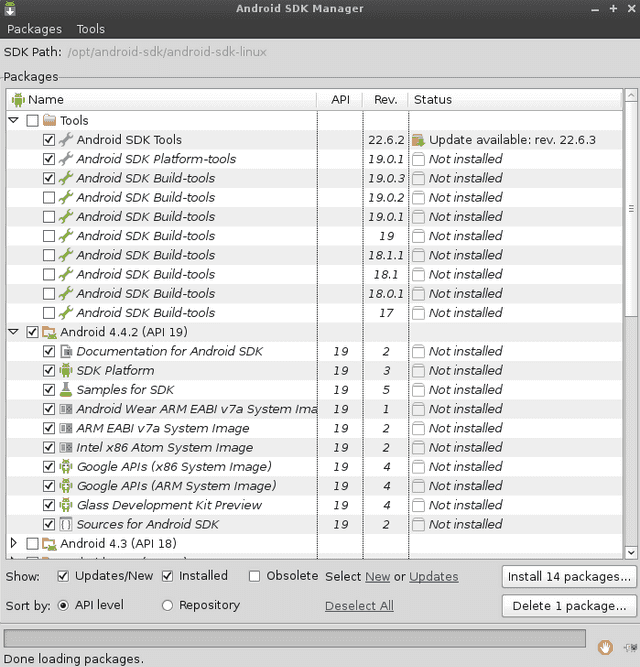
Task: Uncheck Android SDK Platform-tools checkbox
Action: point(49,159)
